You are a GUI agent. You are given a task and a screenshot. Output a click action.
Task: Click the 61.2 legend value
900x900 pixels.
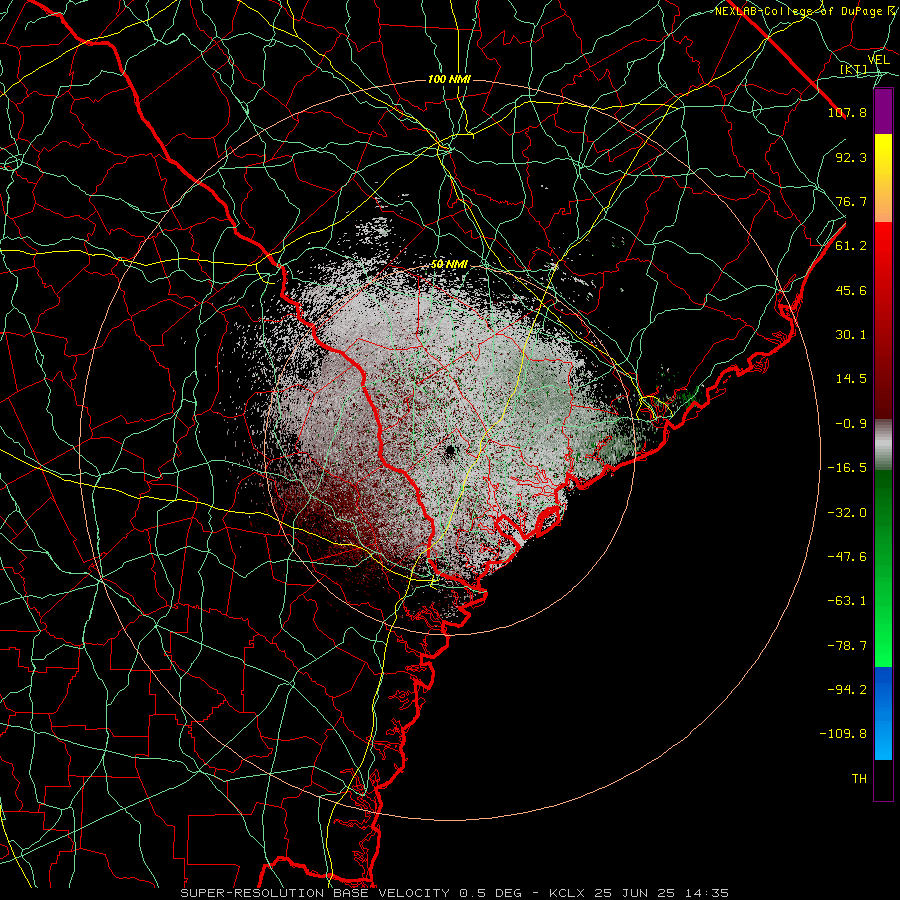pyautogui.click(x=851, y=246)
